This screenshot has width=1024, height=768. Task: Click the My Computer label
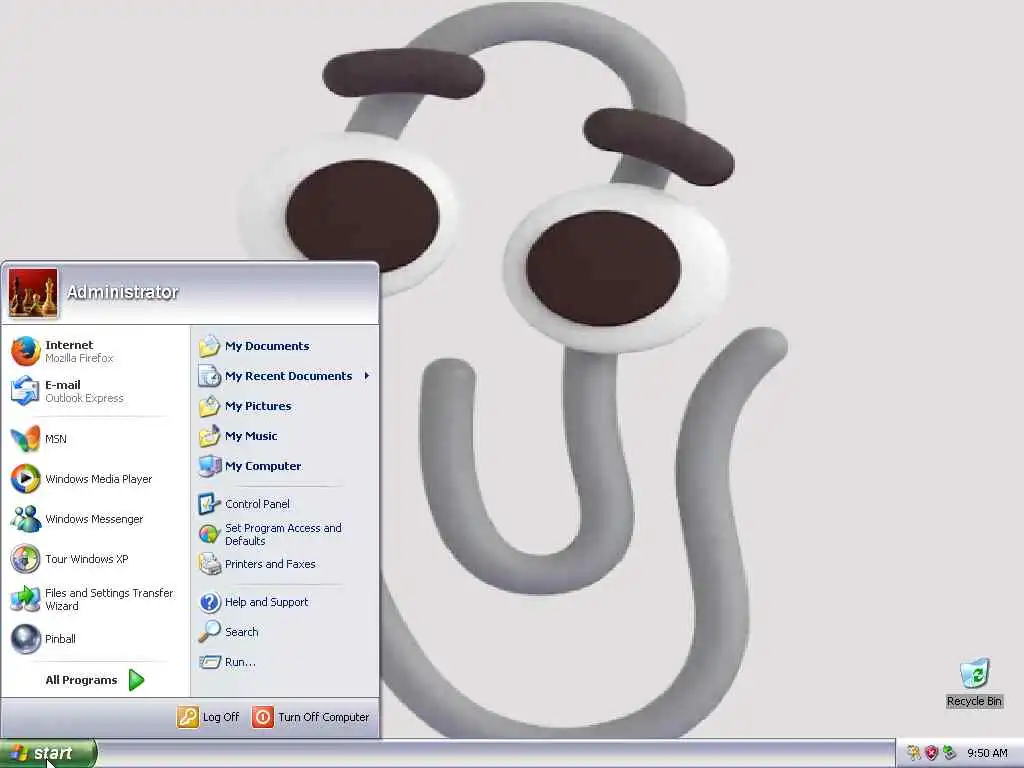(x=263, y=466)
